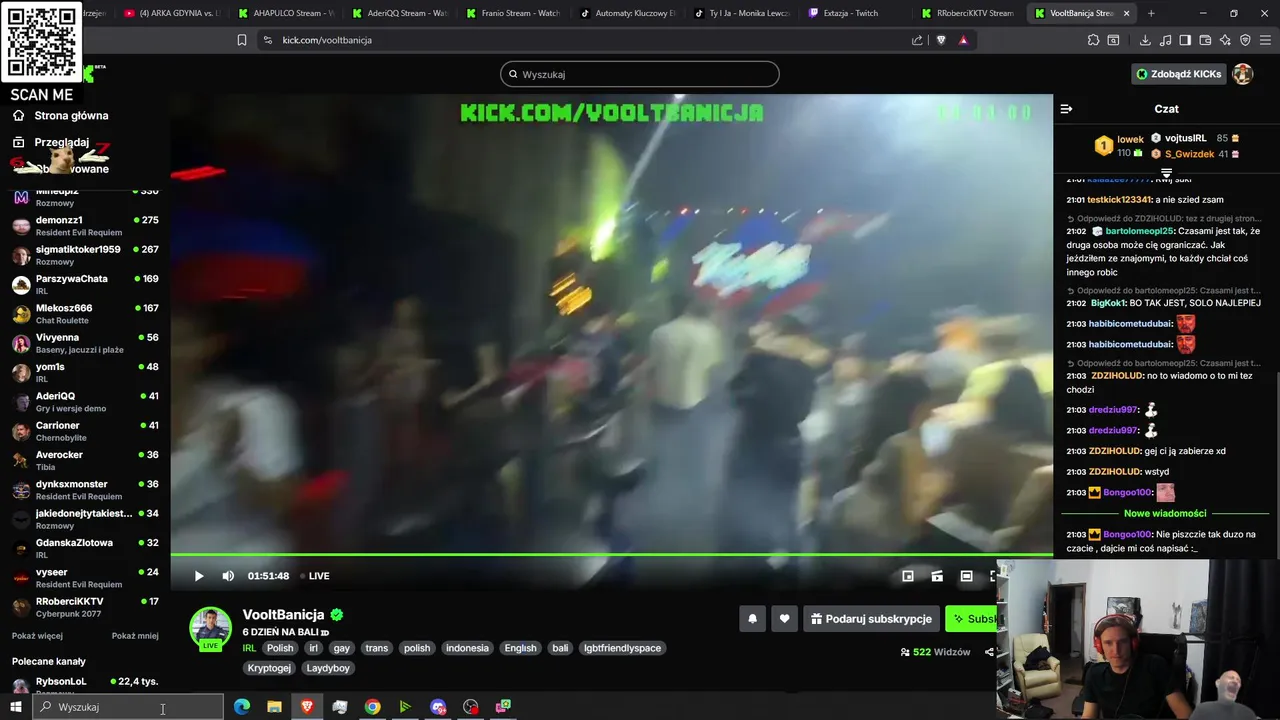Follow VooltBanicja with heart button
This screenshot has height=720, width=1280.
point(784,619)
